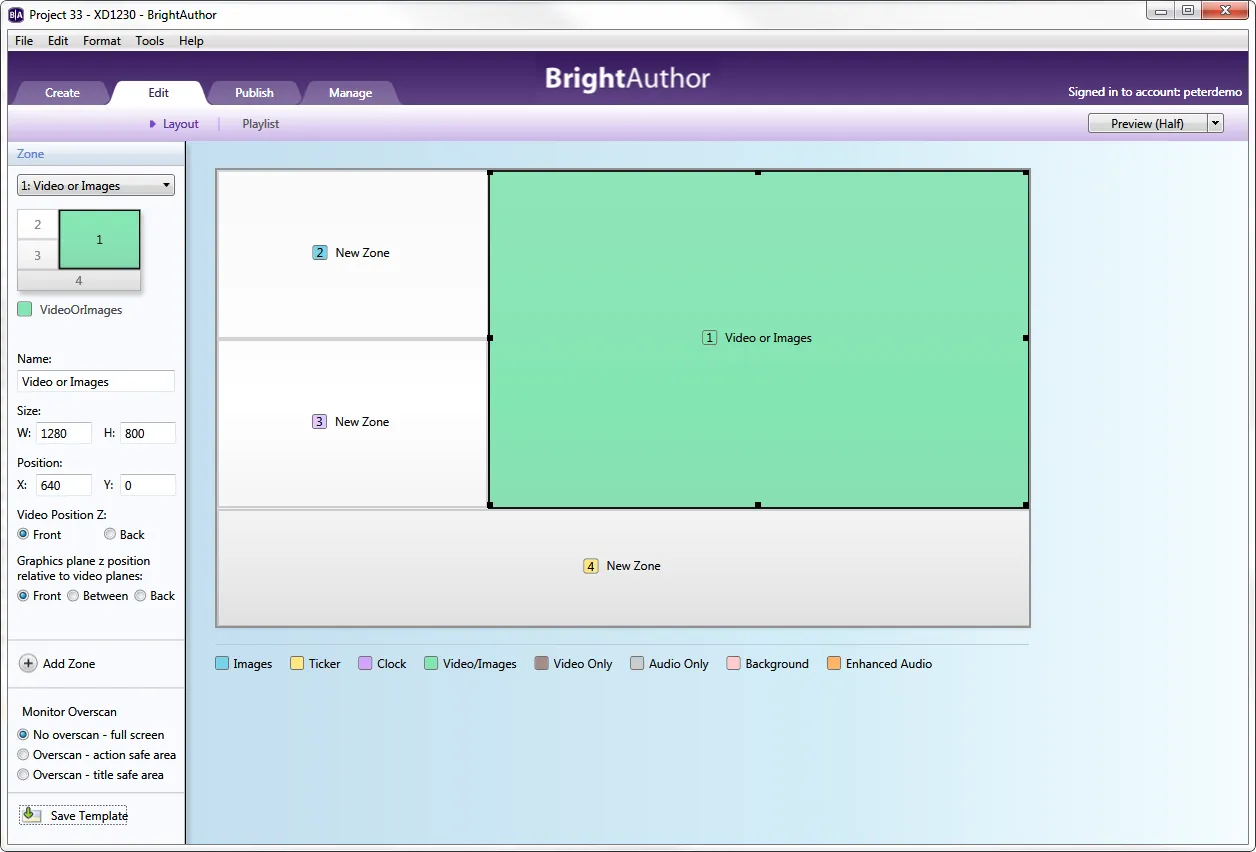Click the Zone panel header
This screenshot has width=1256, height=852.
pyautogui.click(x=96, y=154)
